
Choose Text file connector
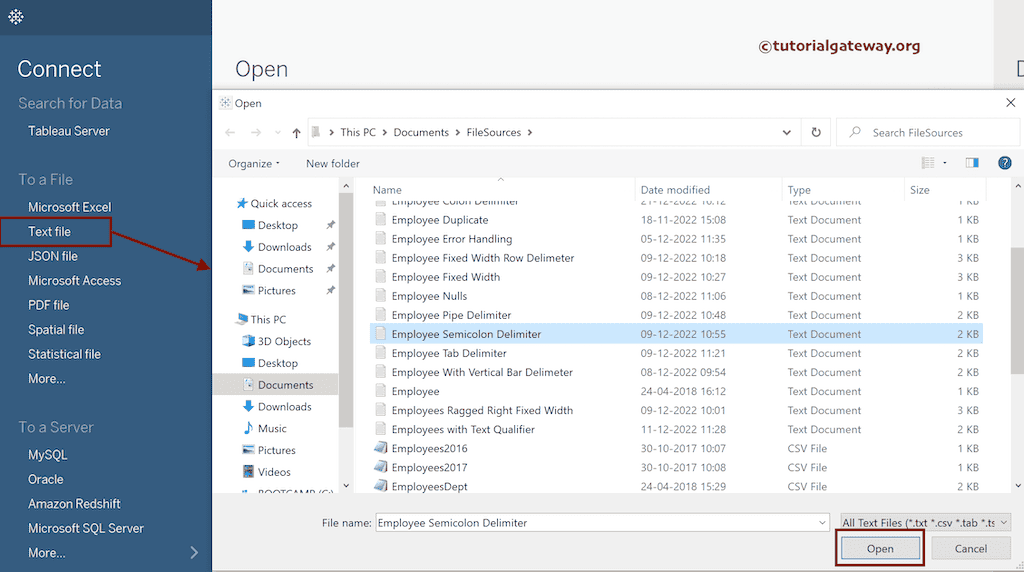click(x=49, y=232)
